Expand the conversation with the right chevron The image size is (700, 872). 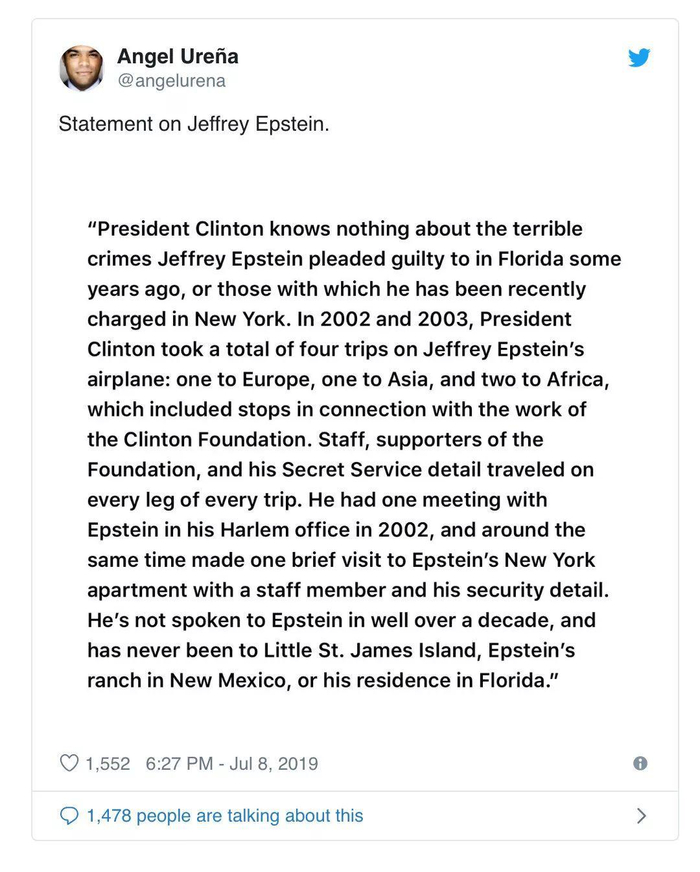pos(641,816)
